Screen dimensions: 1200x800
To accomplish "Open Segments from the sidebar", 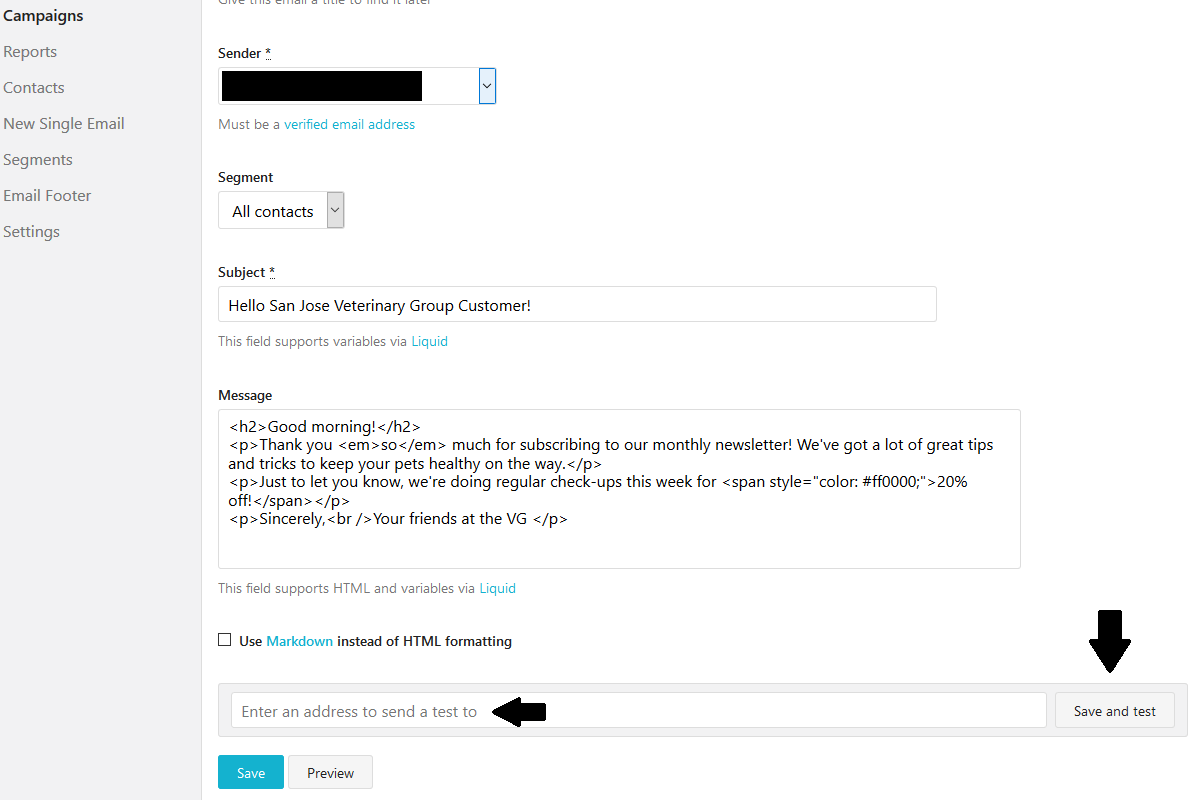I will pyautogui.click(x=38, y=160).
